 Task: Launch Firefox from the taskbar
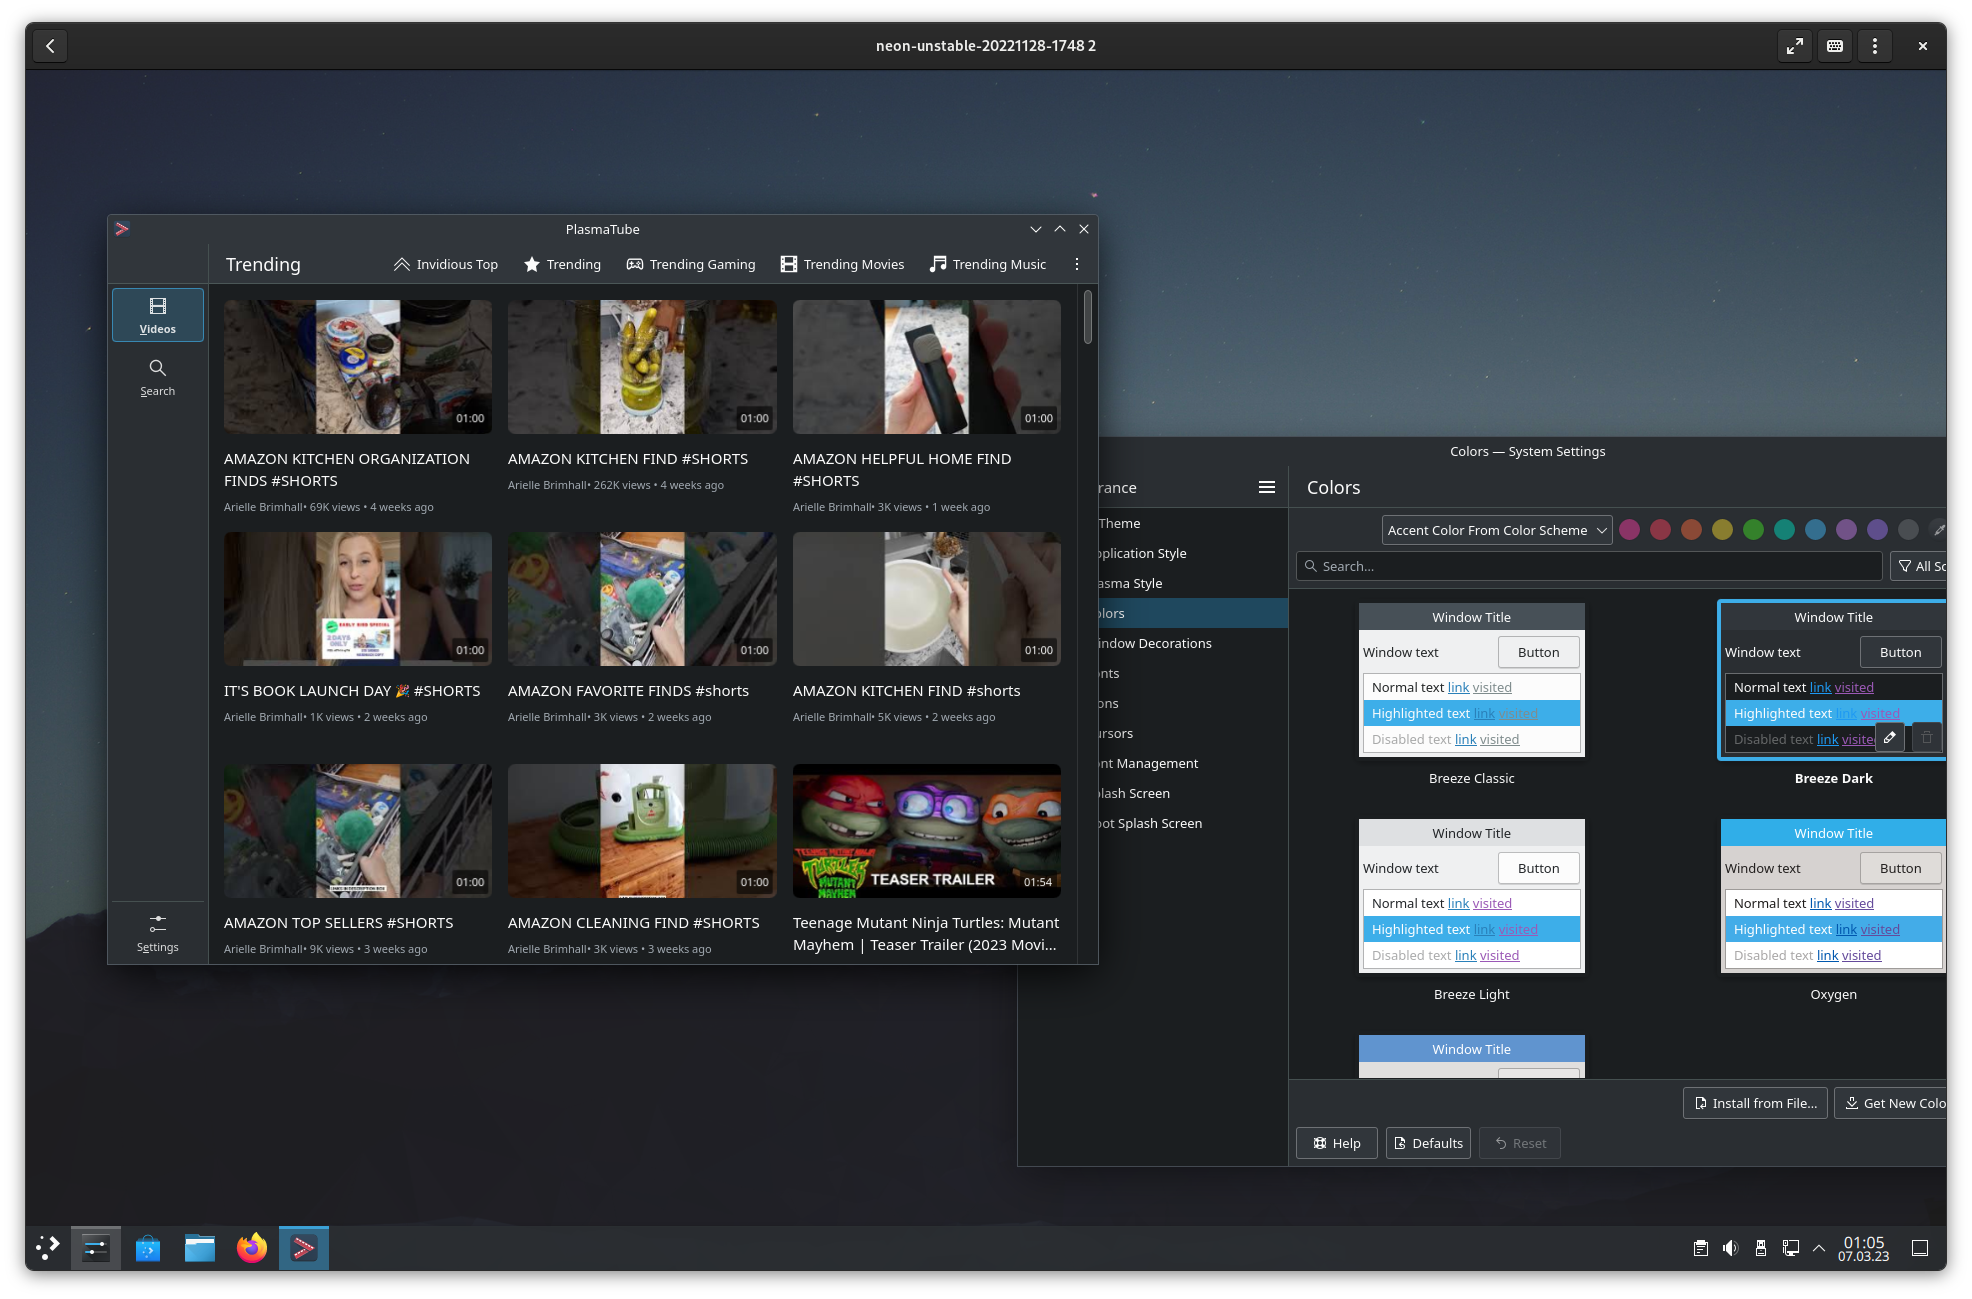pyautogui.click(x=252, y=1247)
